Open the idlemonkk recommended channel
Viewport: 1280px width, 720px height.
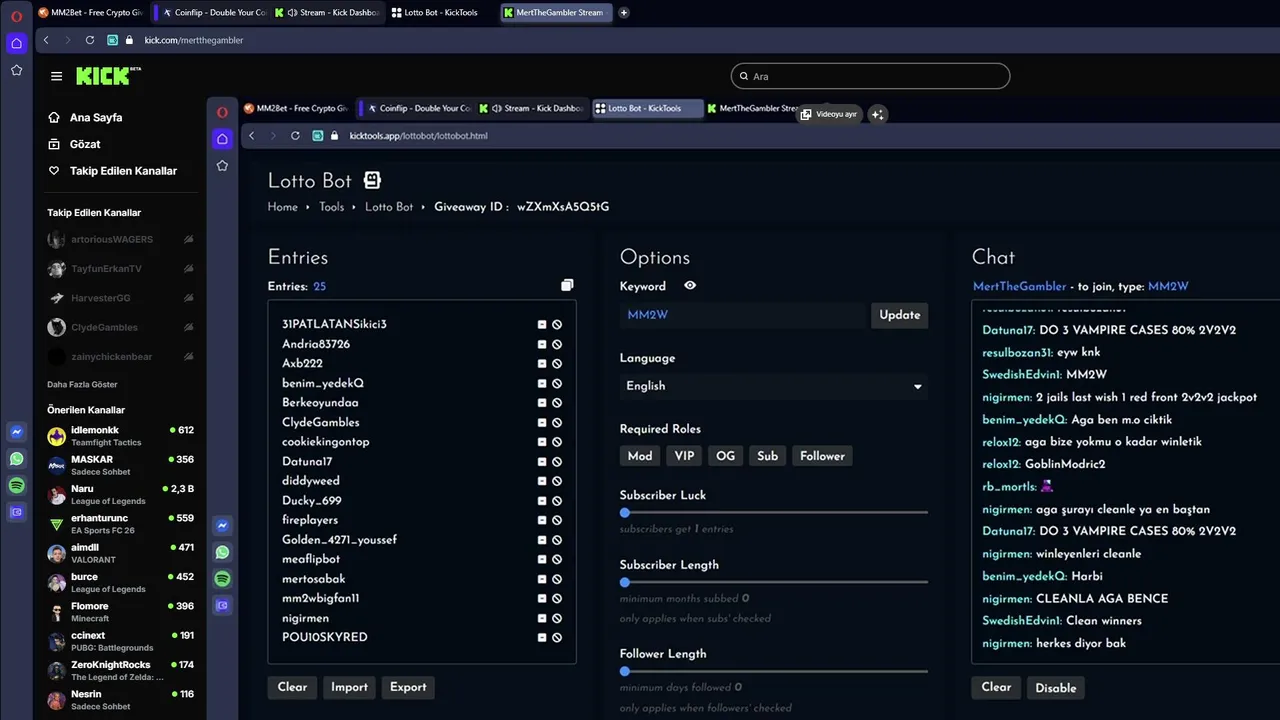(x=120, y=436)
